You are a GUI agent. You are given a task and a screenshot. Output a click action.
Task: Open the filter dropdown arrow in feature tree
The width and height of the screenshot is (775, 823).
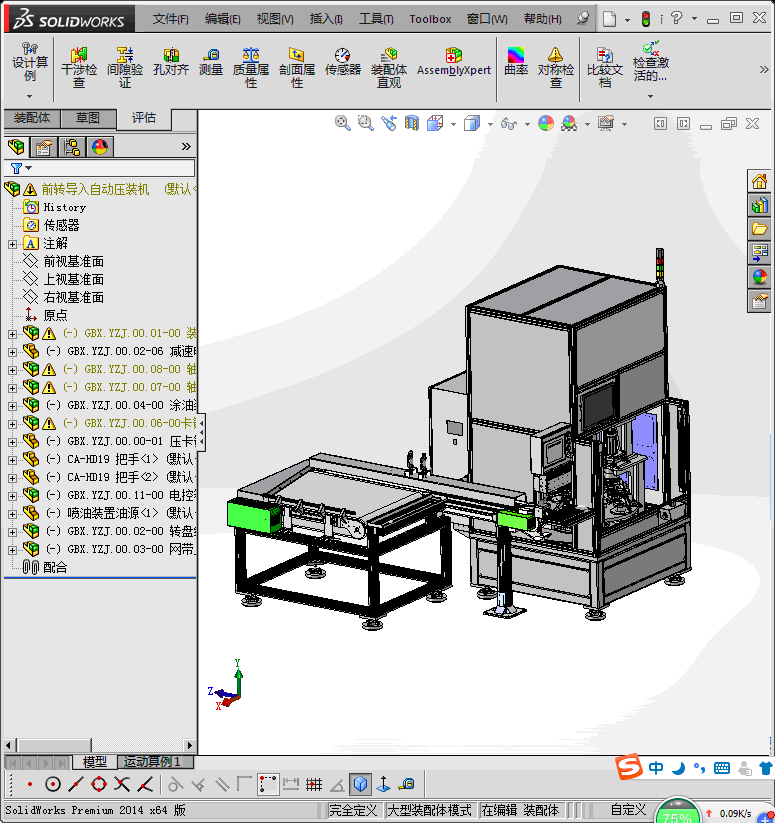(x=29, y=168)
